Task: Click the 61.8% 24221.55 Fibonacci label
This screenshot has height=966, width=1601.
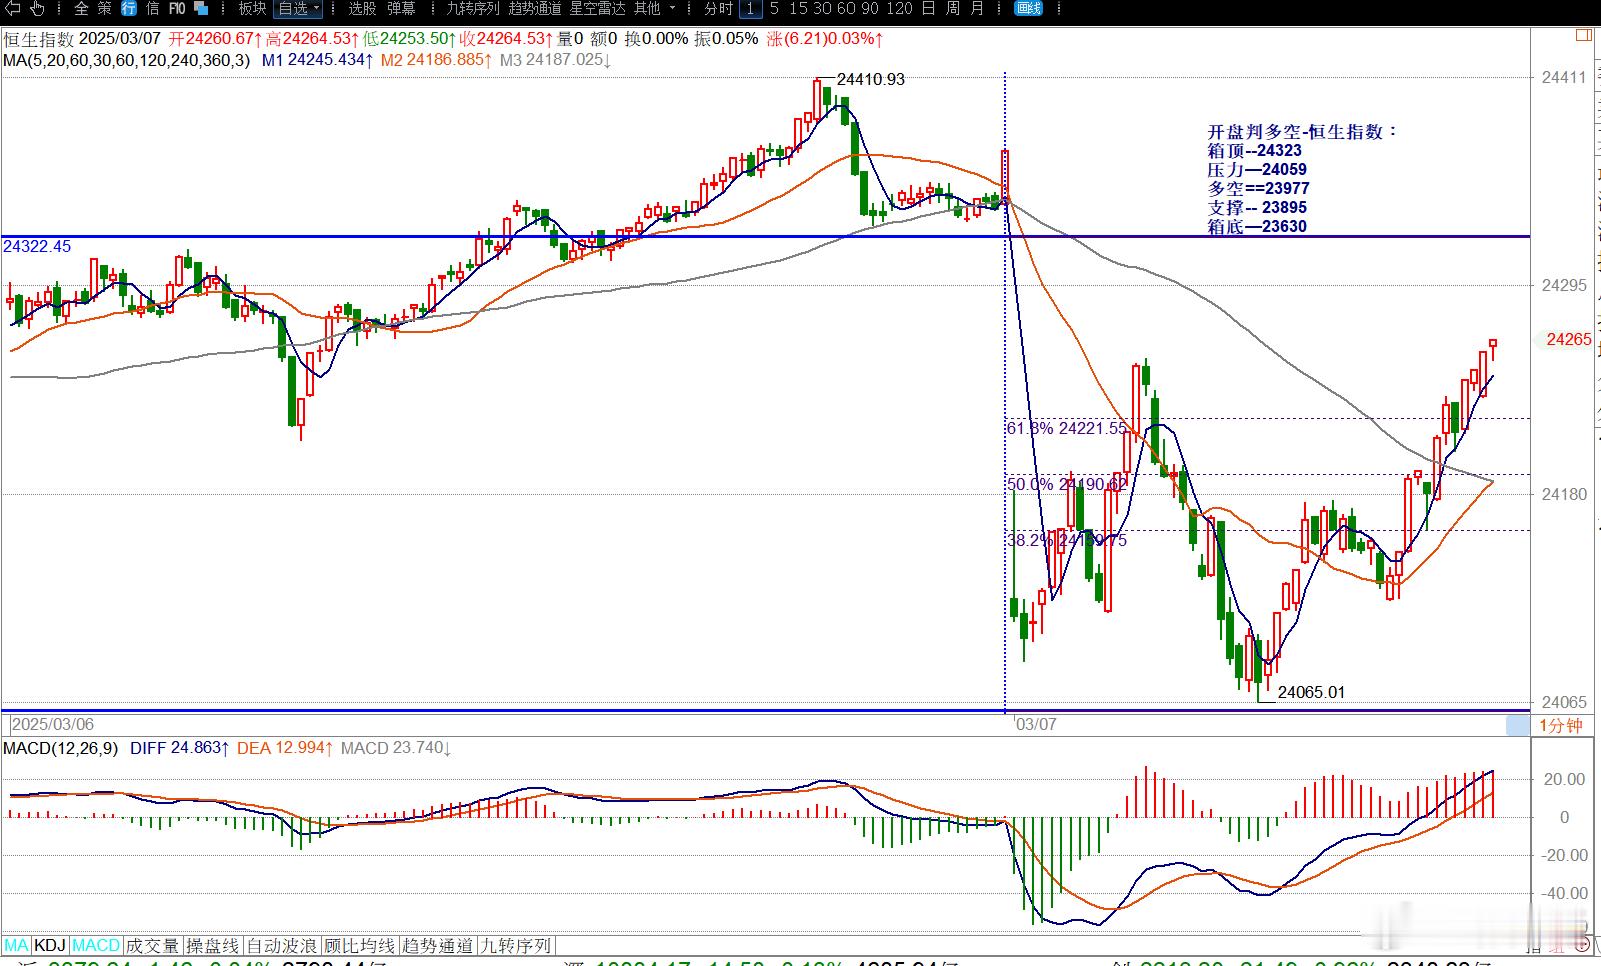Action: click(1066, 428)
